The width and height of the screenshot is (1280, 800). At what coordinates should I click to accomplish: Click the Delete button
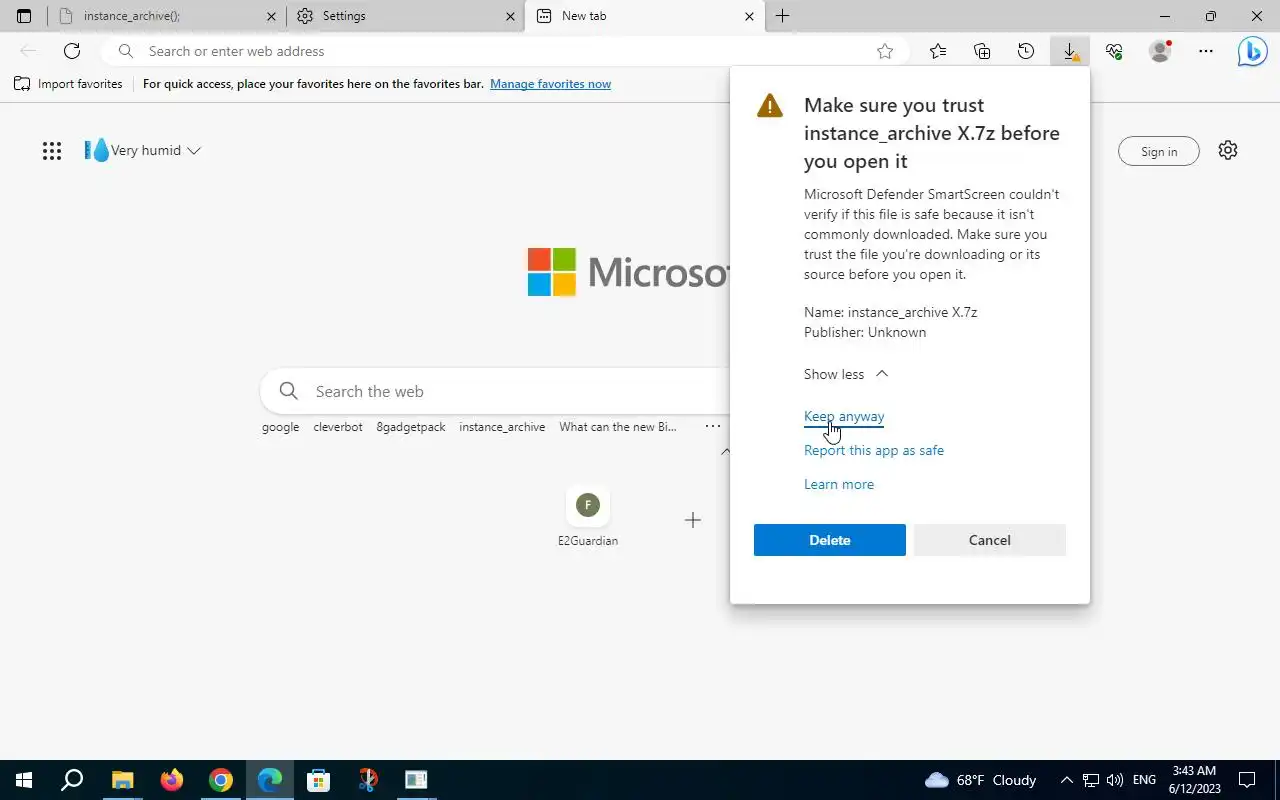click(x=830, y=540)
